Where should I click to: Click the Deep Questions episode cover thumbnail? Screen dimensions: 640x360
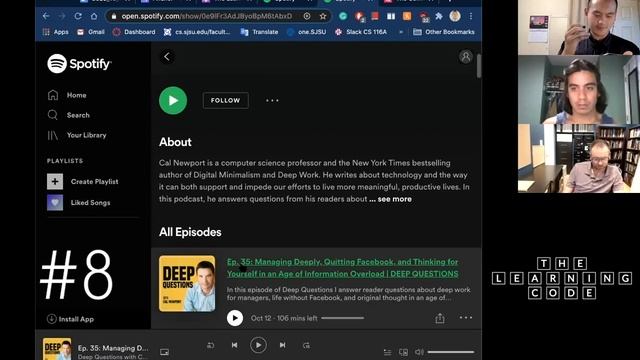click(187, 284)
